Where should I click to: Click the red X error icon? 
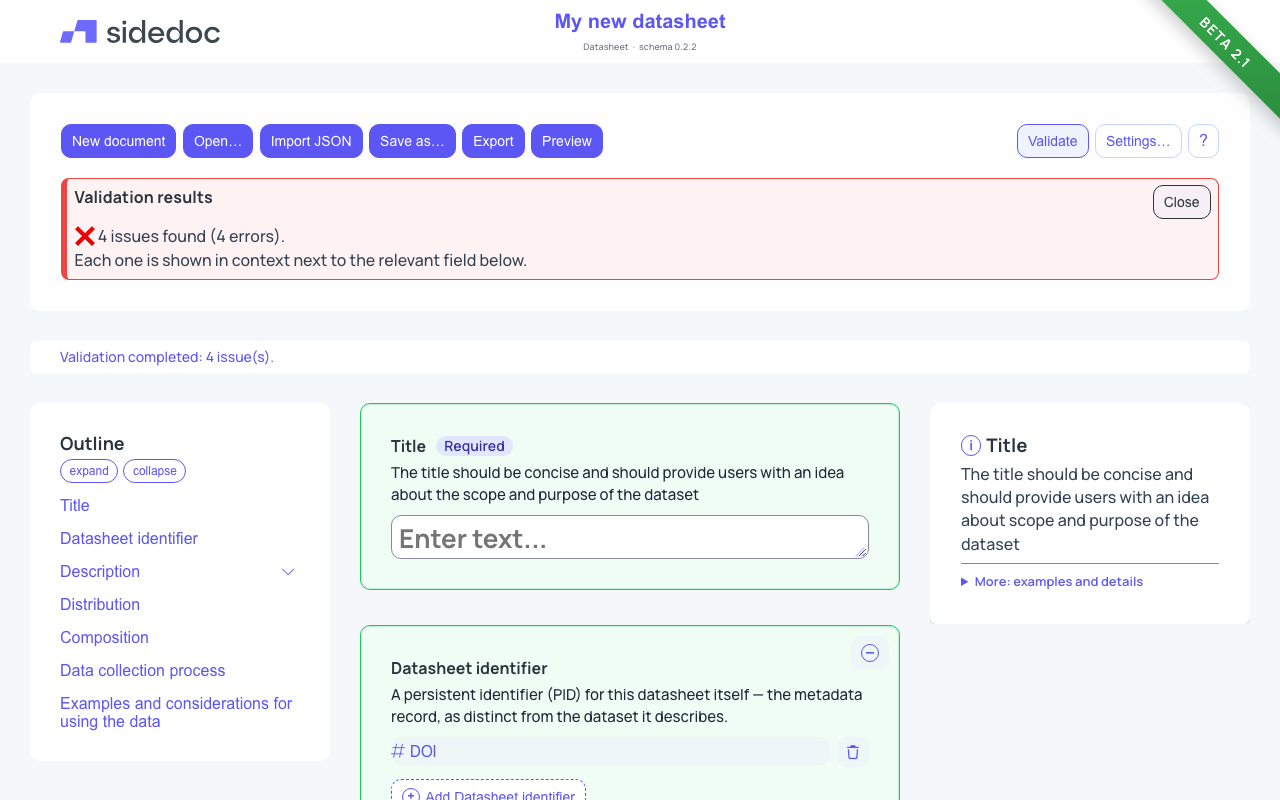point(85,236)
